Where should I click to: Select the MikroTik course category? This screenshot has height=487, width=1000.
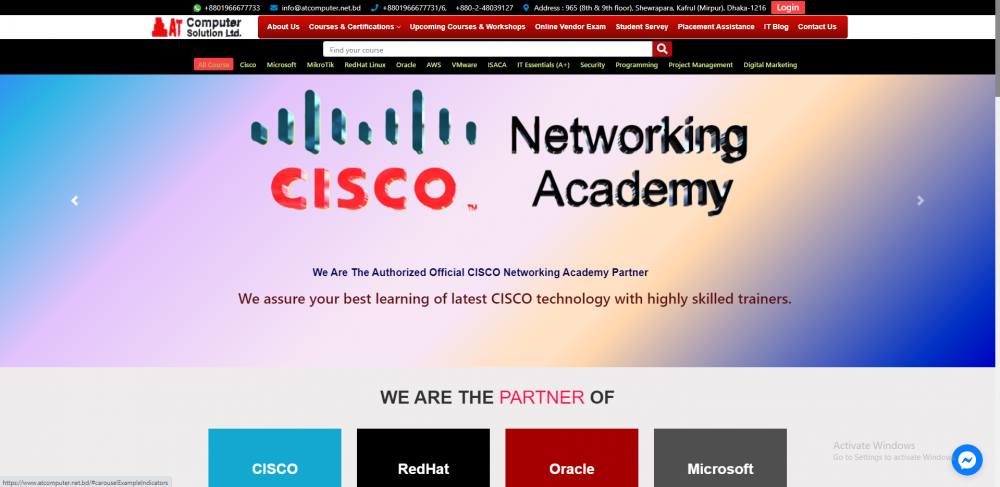320,65
